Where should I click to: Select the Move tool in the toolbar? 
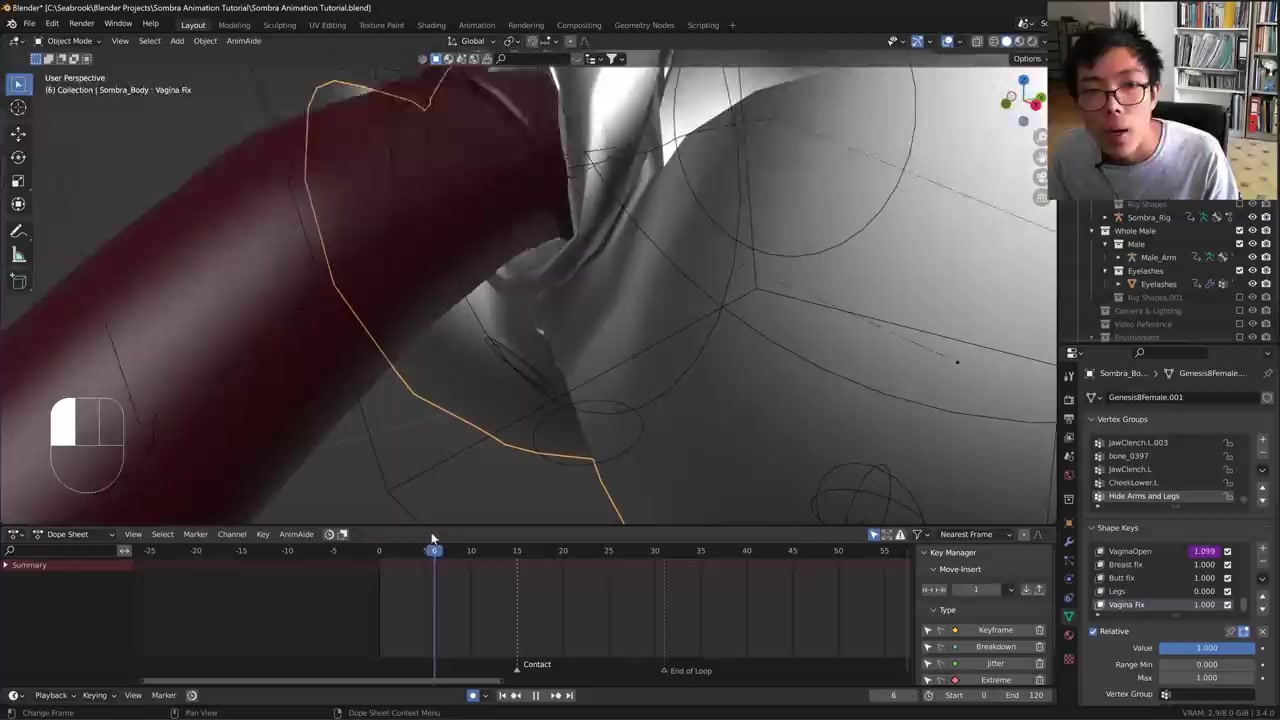click(x=18, y=133)
